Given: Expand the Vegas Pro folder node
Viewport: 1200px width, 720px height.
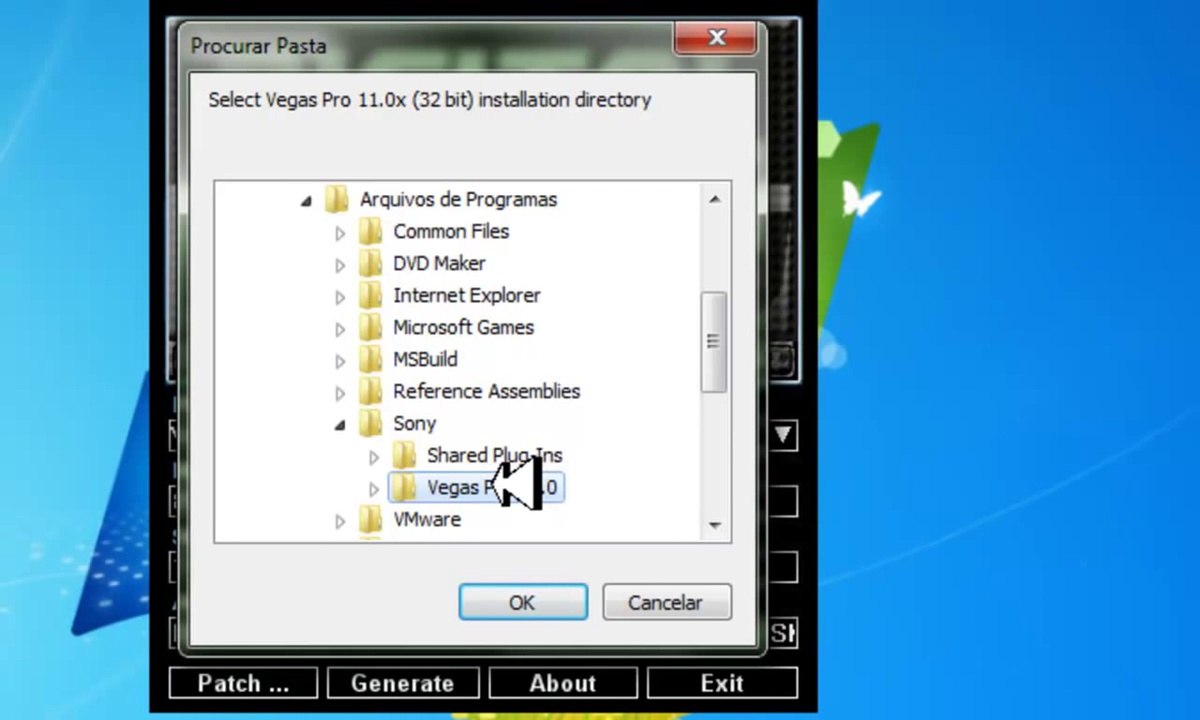Looking at the screenshot, I should point(374,489).
